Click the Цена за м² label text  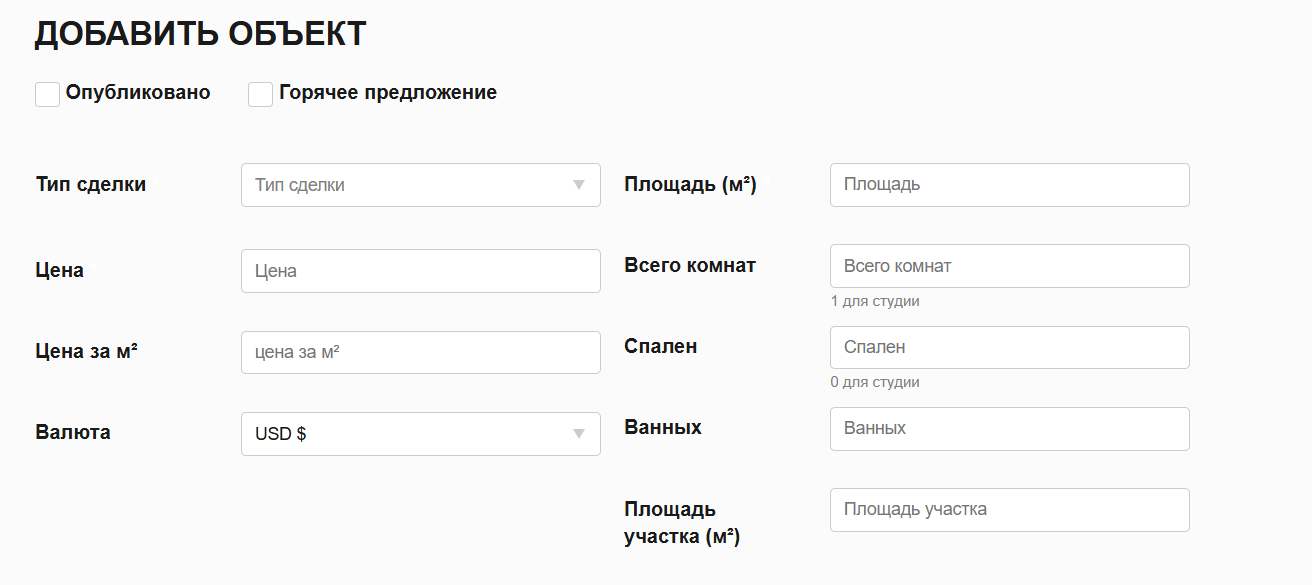86,351
